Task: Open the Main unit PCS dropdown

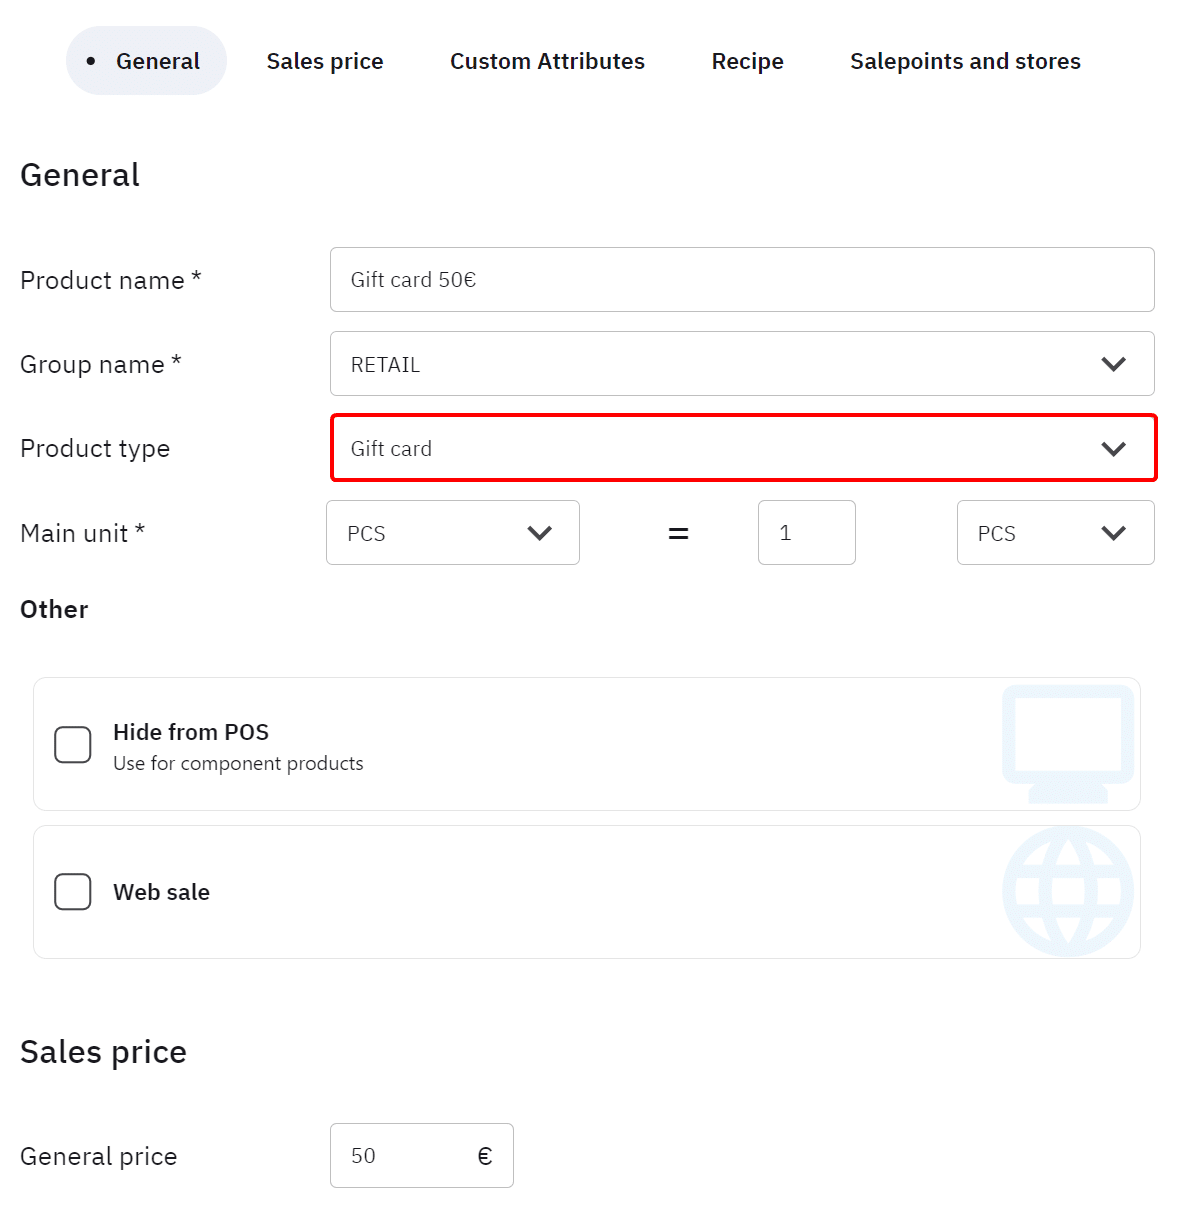Action: [452, 533]
